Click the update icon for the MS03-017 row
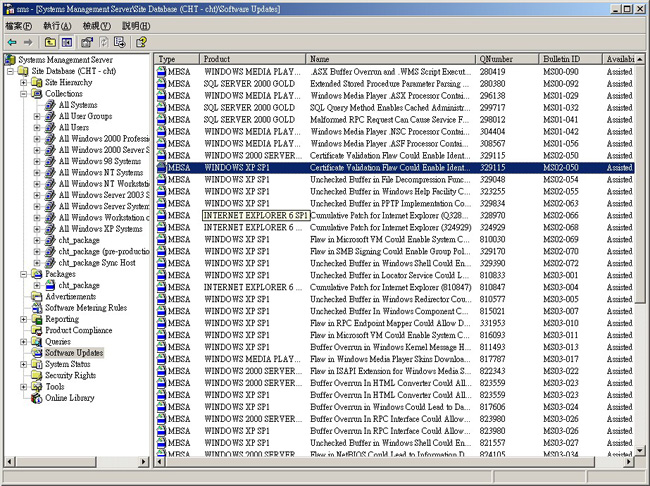The image size is (650, 486). click(161, 359)
